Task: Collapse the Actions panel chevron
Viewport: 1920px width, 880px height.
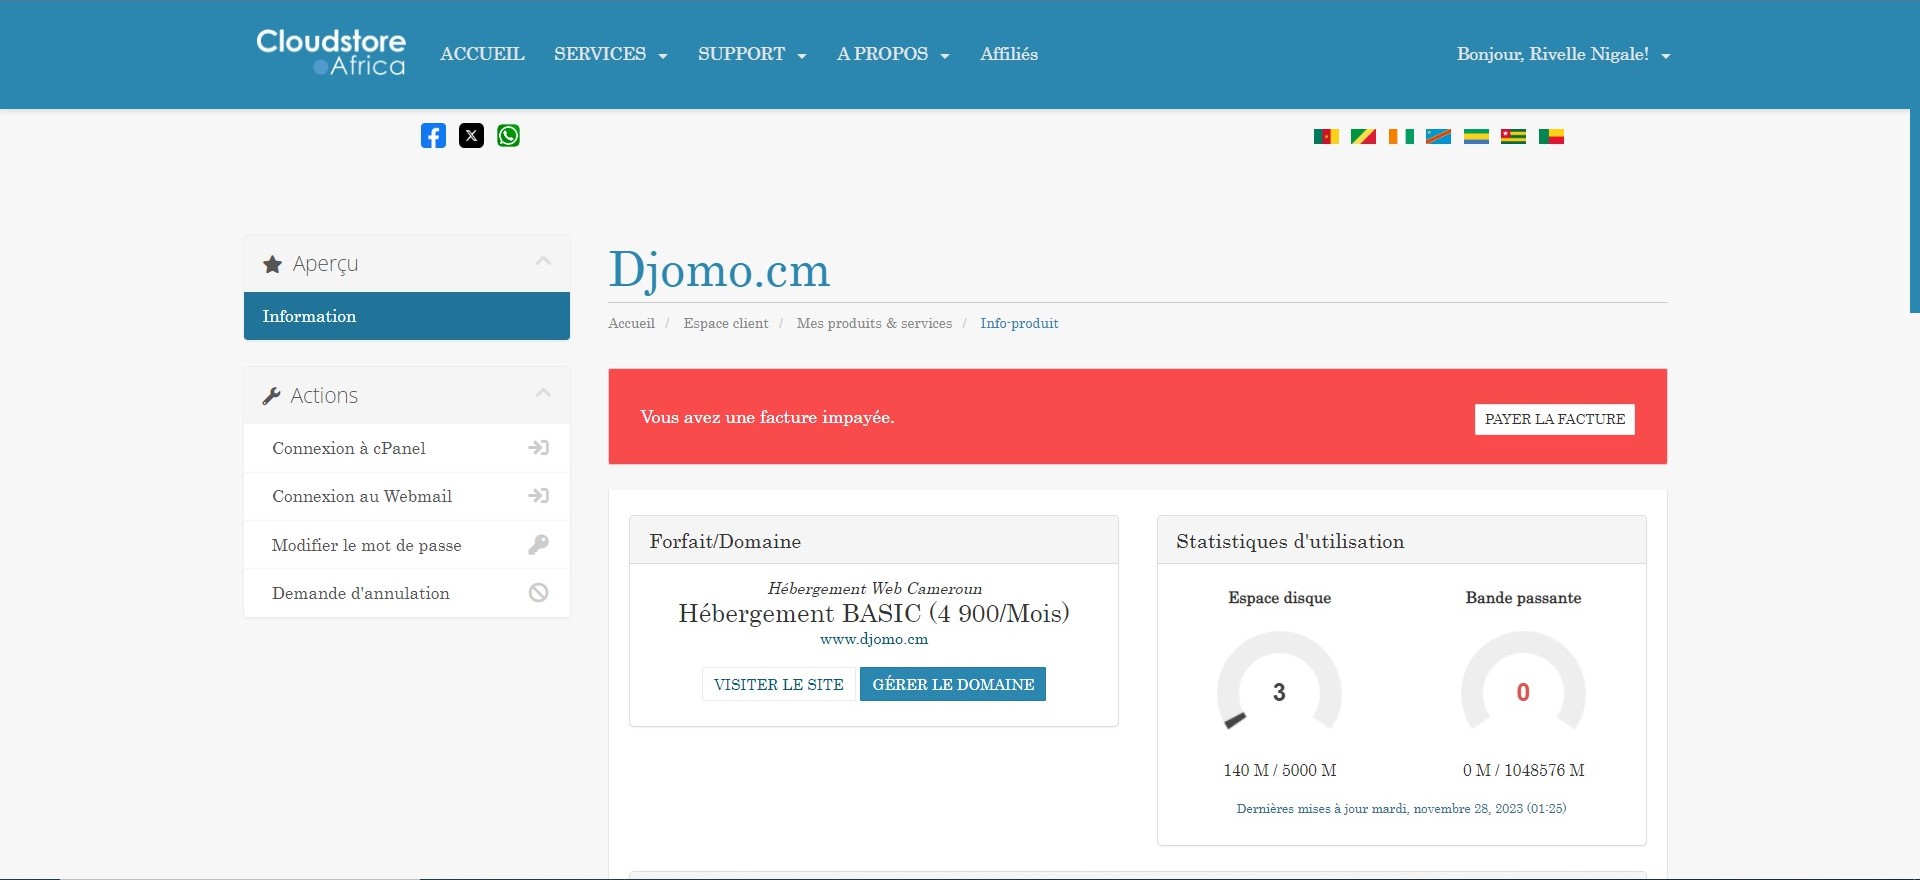Action: click(x=543, y=393)
